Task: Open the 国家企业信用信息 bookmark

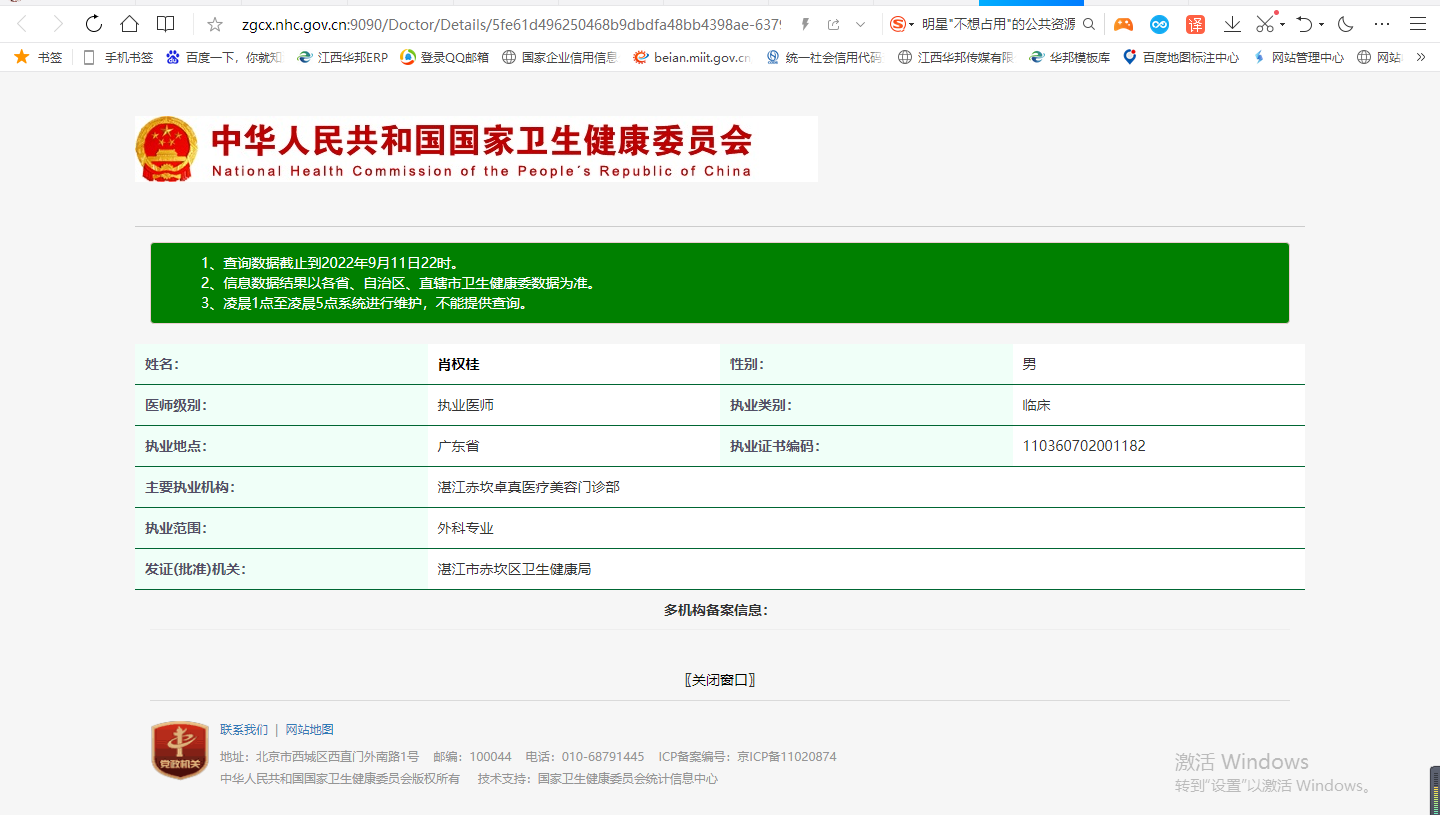Action: pos(560,57)
